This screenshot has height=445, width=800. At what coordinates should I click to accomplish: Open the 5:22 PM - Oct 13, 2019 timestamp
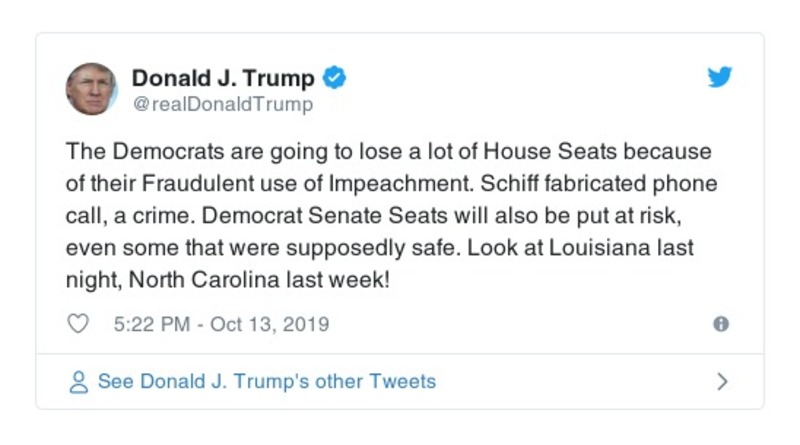click(x=222, y=324)
